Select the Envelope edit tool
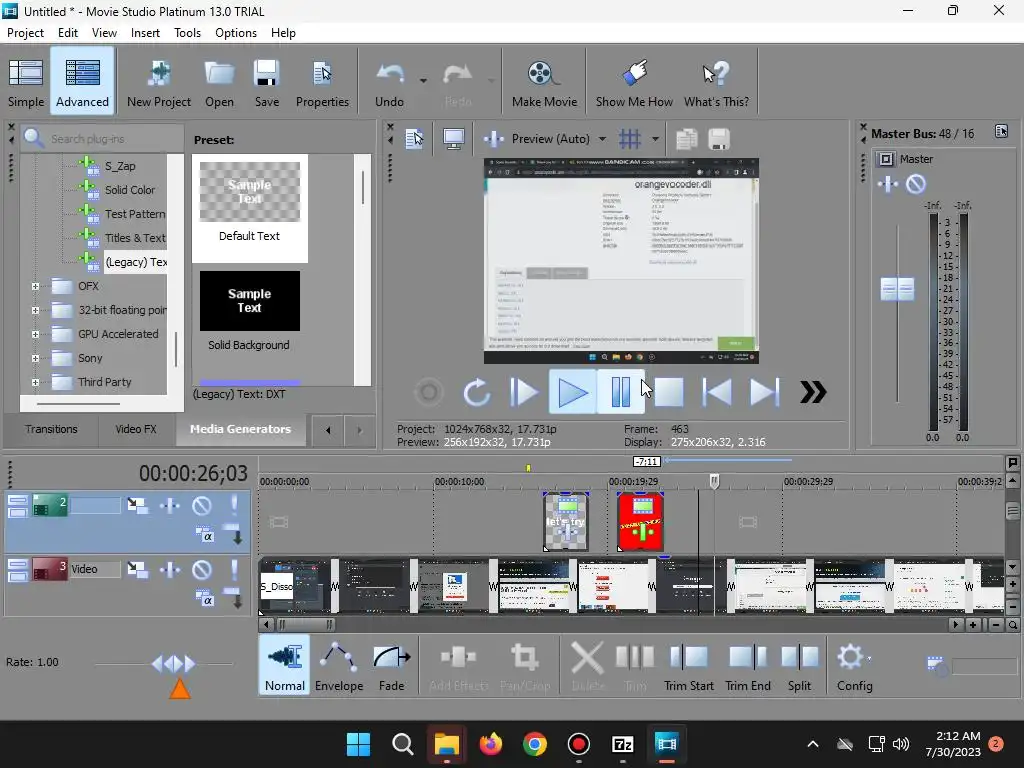This screenshot has height=768, width=1024. click(x=339, y=665)
